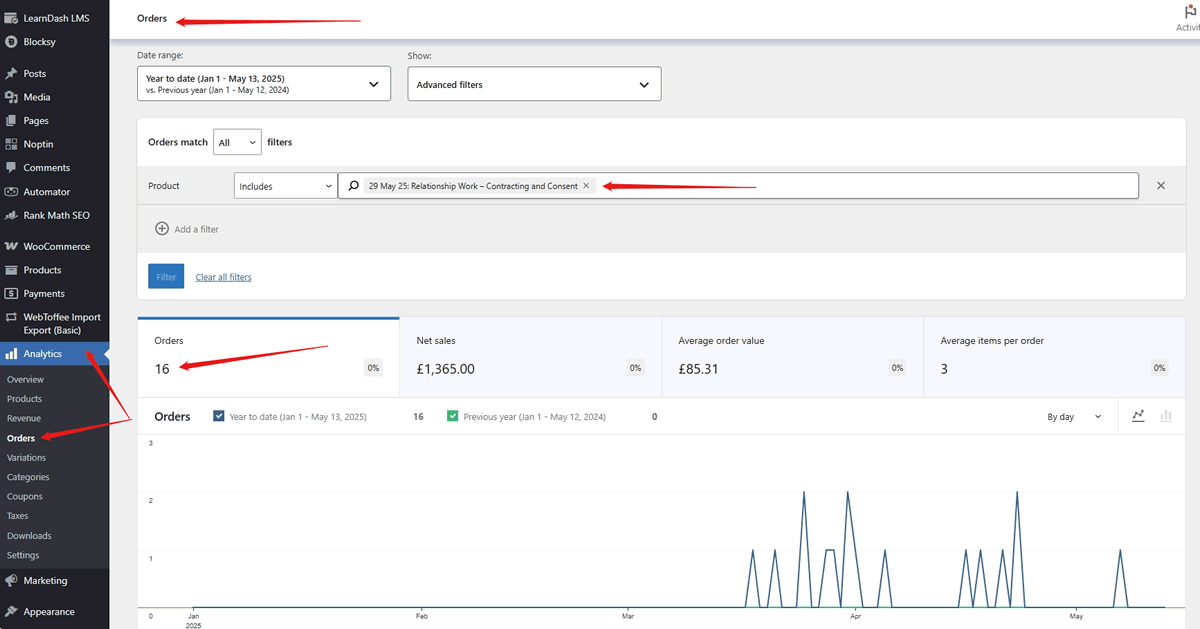Click the plus icon to add a filter
Viewport: 1200px width, 629px height.
162,229
